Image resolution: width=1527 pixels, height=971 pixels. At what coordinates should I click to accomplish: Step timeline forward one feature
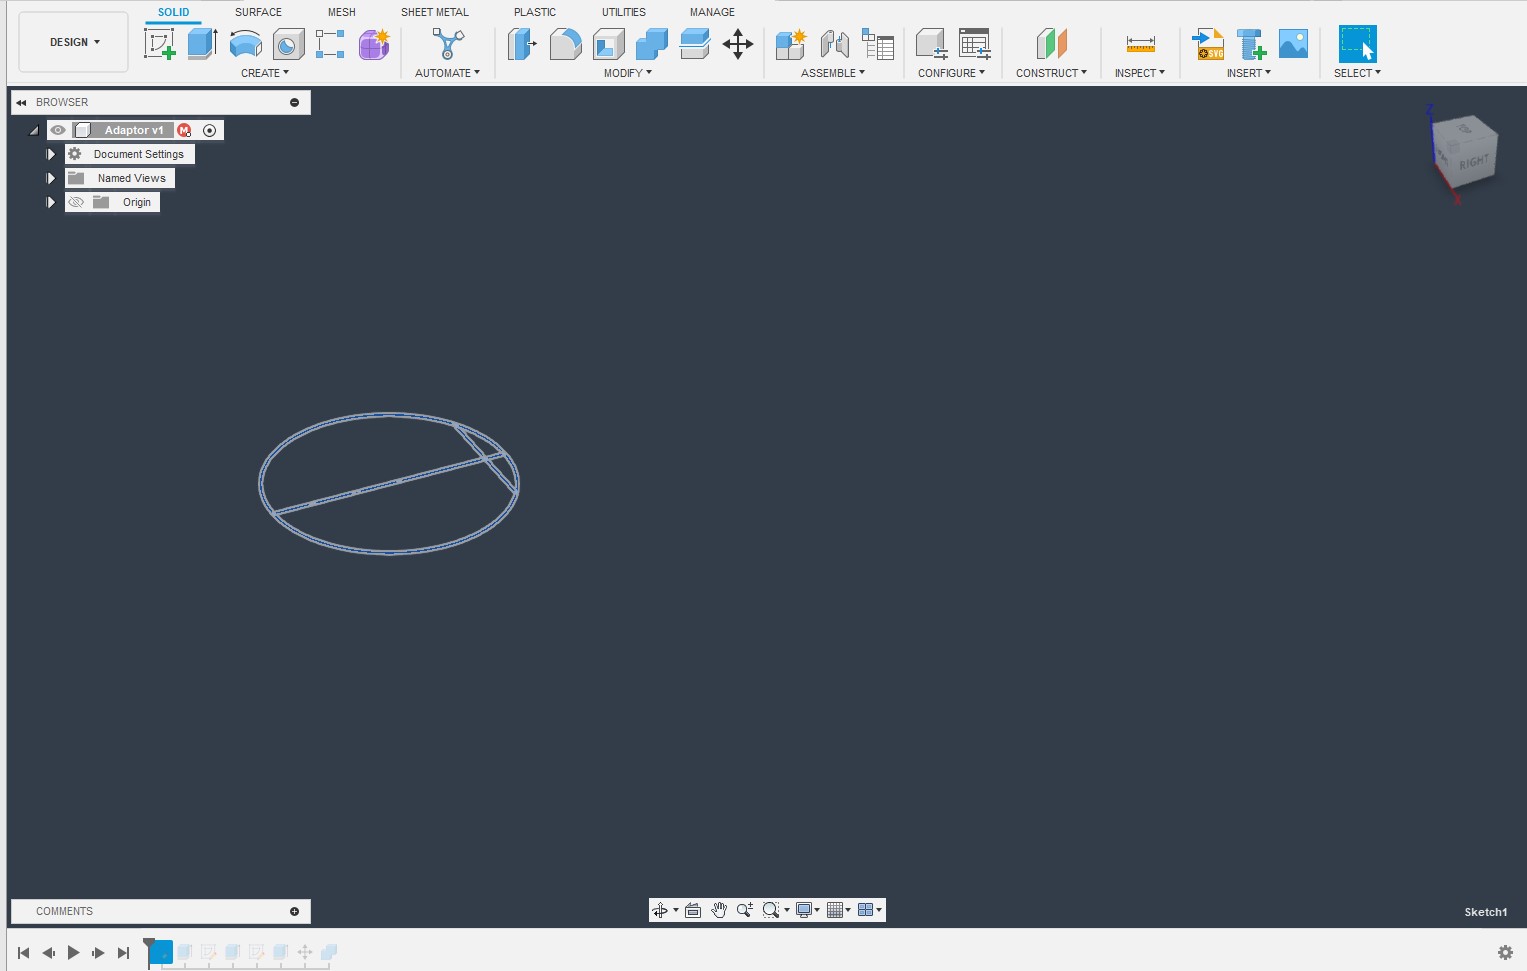pos(98,953)
